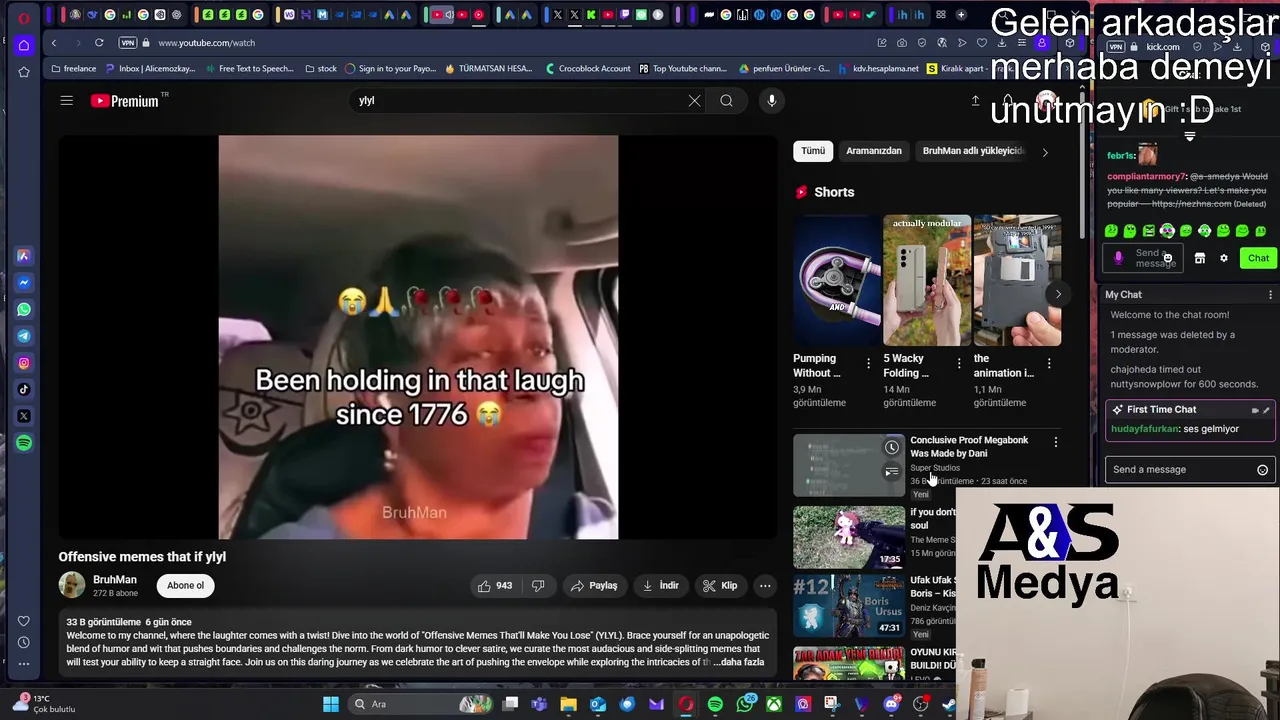Add Megabonk video to queue
Viewport: 1280px width, 720px height.
[892, 472]
